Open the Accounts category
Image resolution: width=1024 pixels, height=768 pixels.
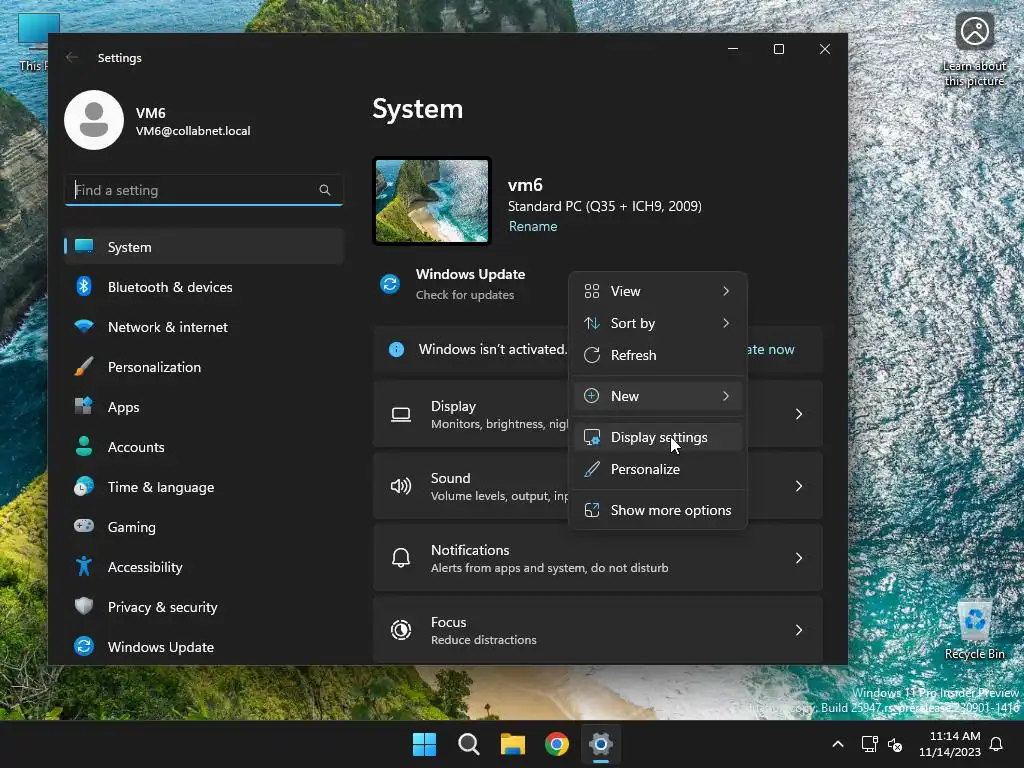click(204, 447)
